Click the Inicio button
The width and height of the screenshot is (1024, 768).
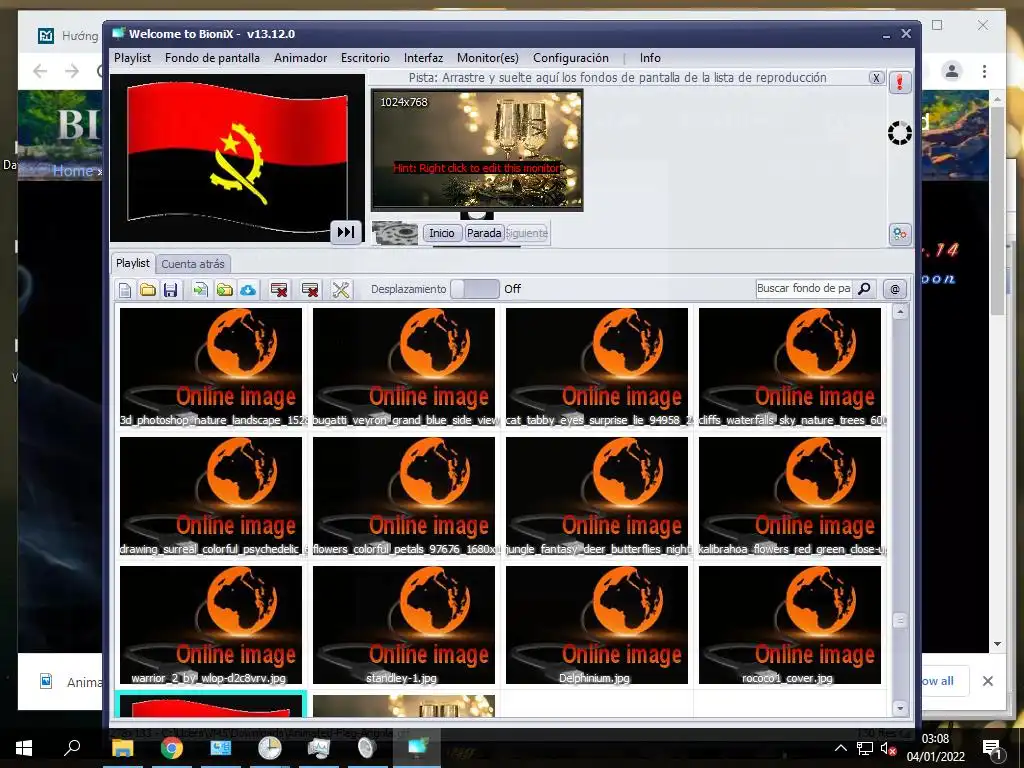[x=442, y=233]
